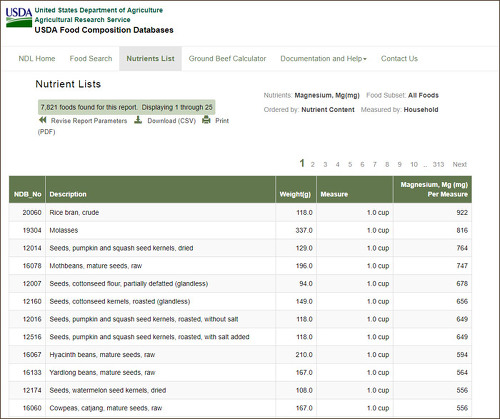Select the Contact Us menu item

pos(399,59)
